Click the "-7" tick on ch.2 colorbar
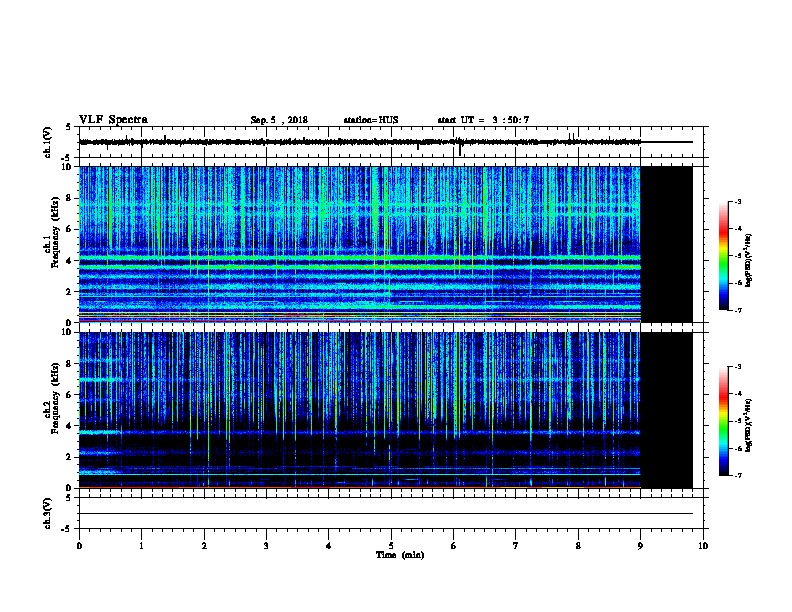Screen dimensions: 792x612 click(738, 475)
